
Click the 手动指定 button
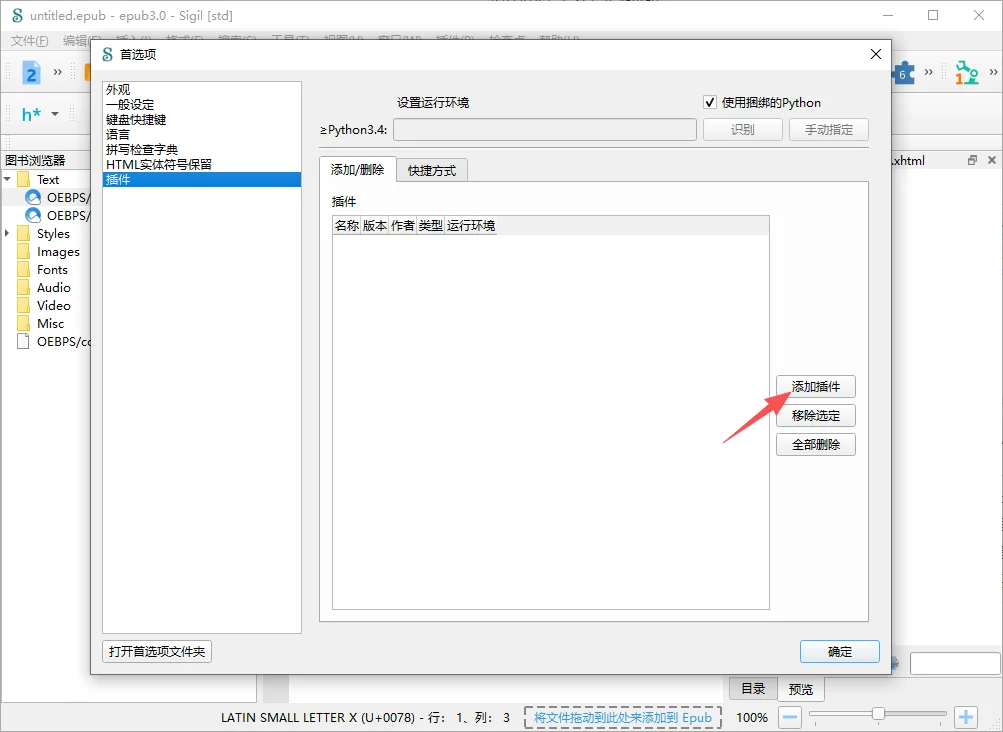pyautogui.click(x=829, y=129)
